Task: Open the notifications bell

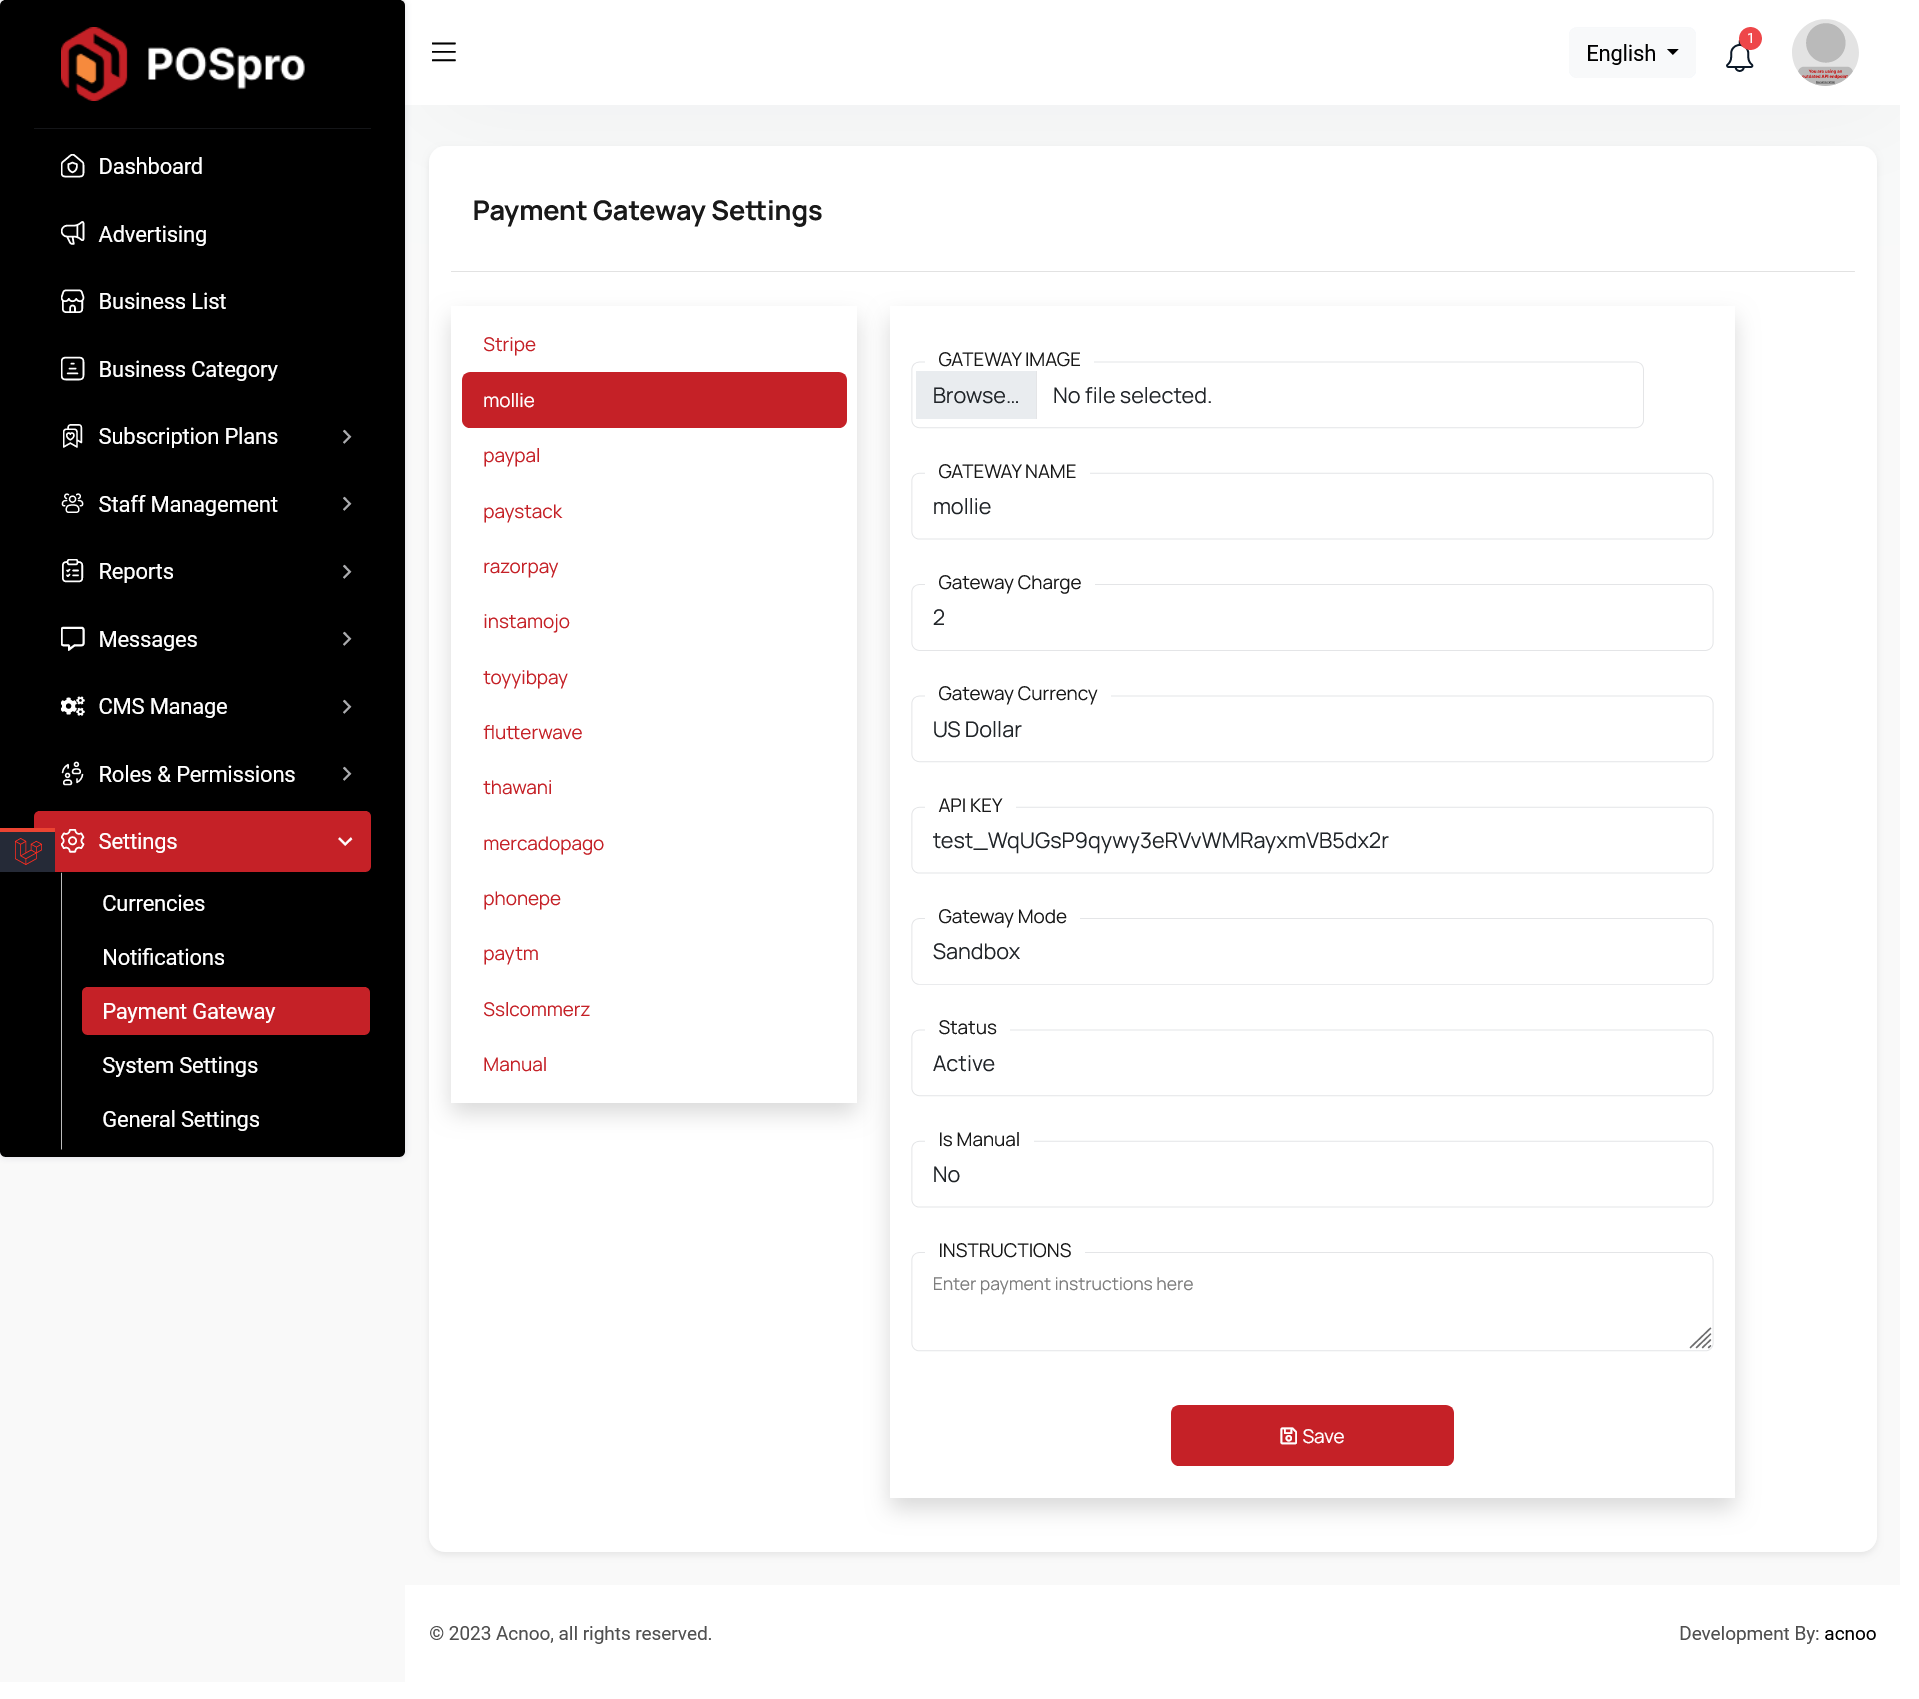Action: click(1739, 56)
